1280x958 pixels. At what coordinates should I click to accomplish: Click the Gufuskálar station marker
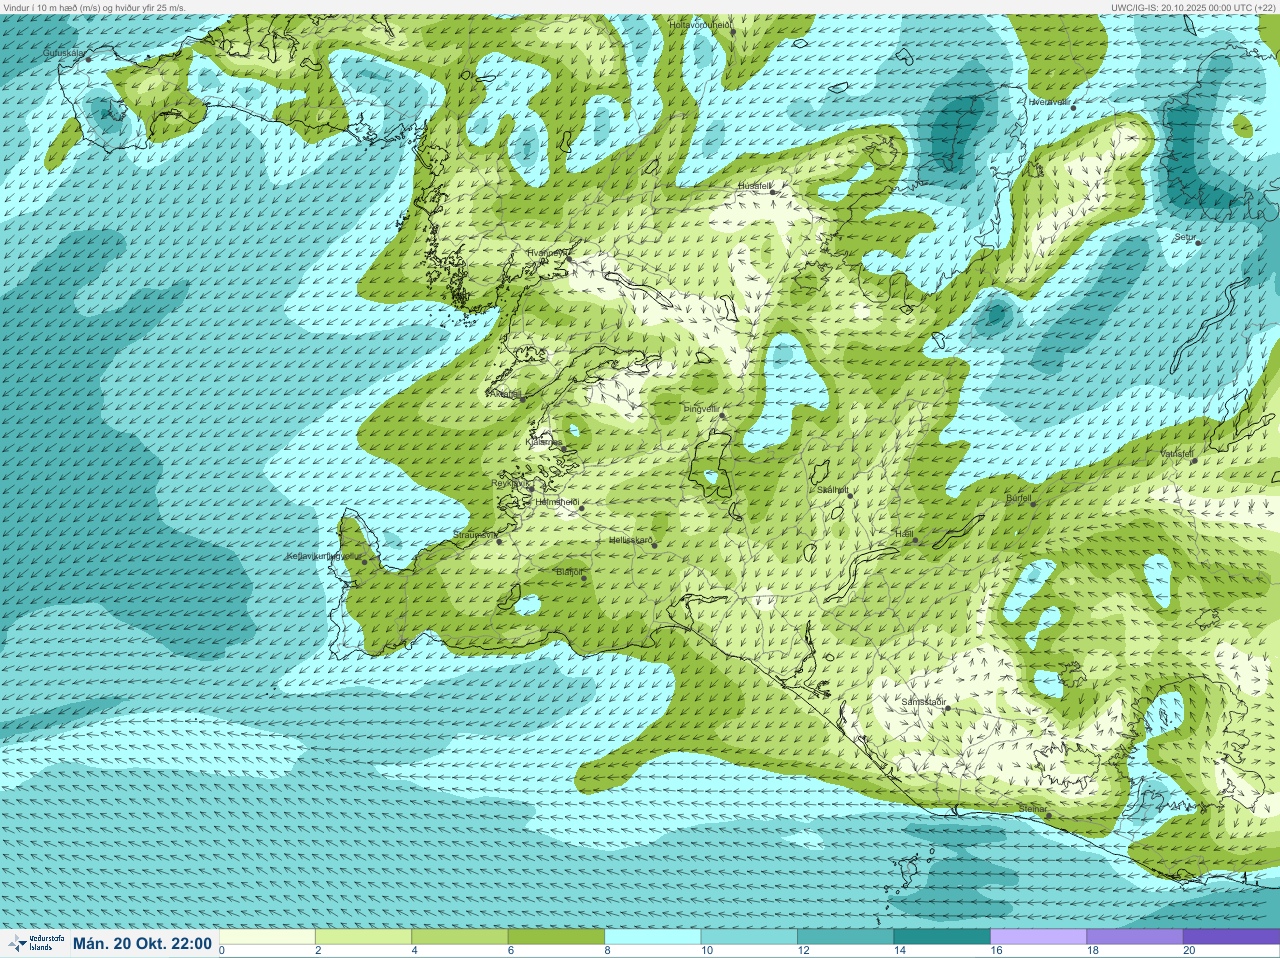88,59
